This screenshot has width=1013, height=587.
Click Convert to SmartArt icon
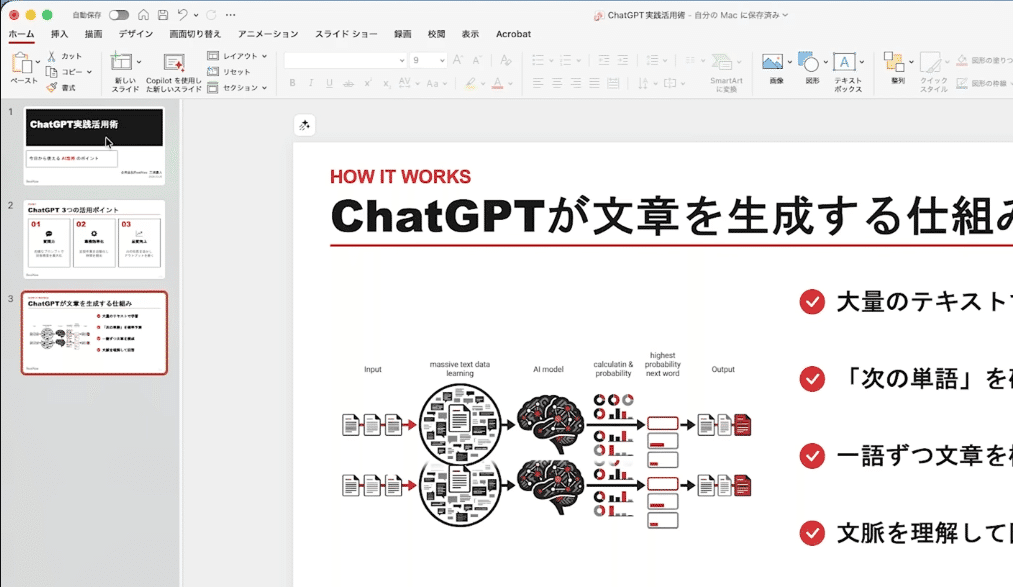pyautogui.click(x=722, y=62)
